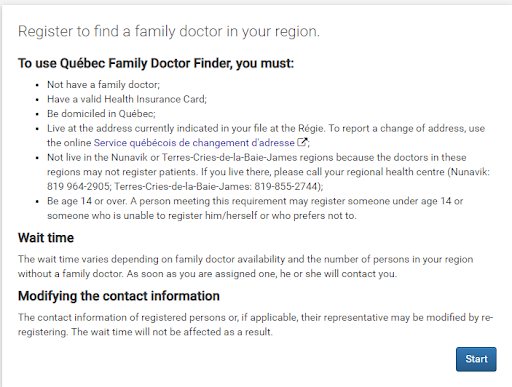Click the 'Have a valid Health Insurance Card' item

coord(127,99)
